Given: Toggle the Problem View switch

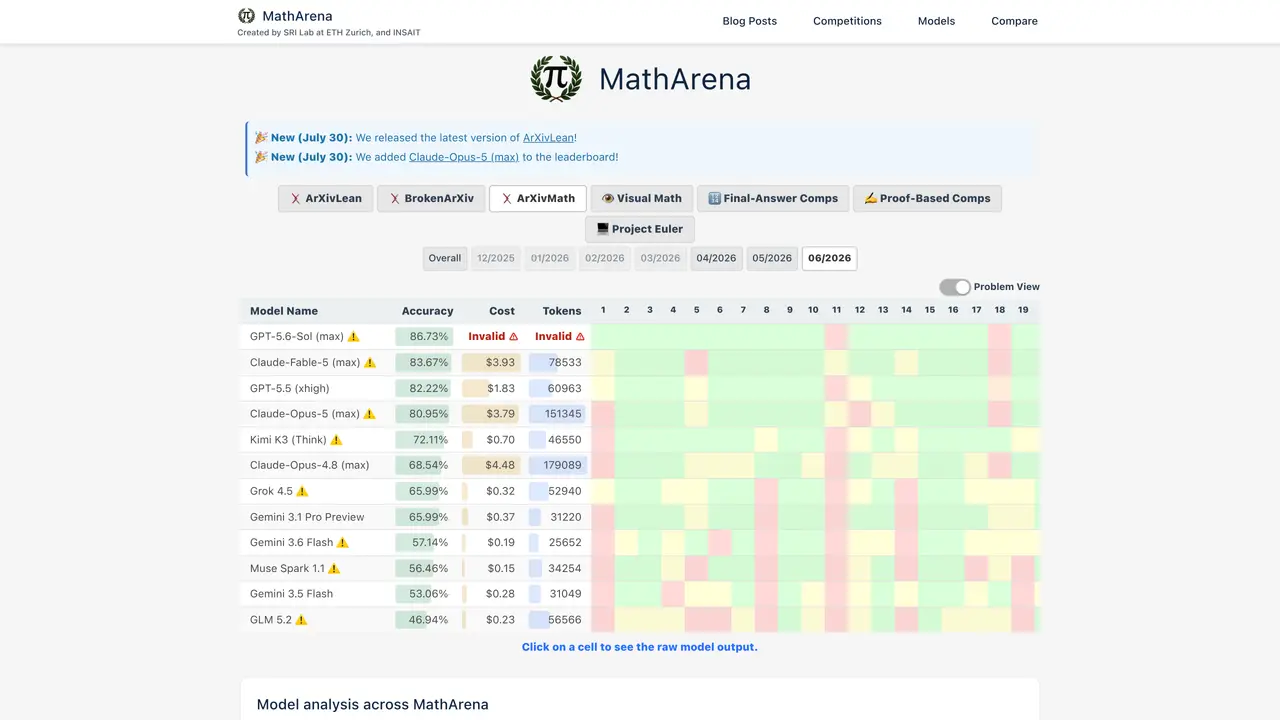Looking at the screenshot, I should pyautogui.click(x=955, y=287).
